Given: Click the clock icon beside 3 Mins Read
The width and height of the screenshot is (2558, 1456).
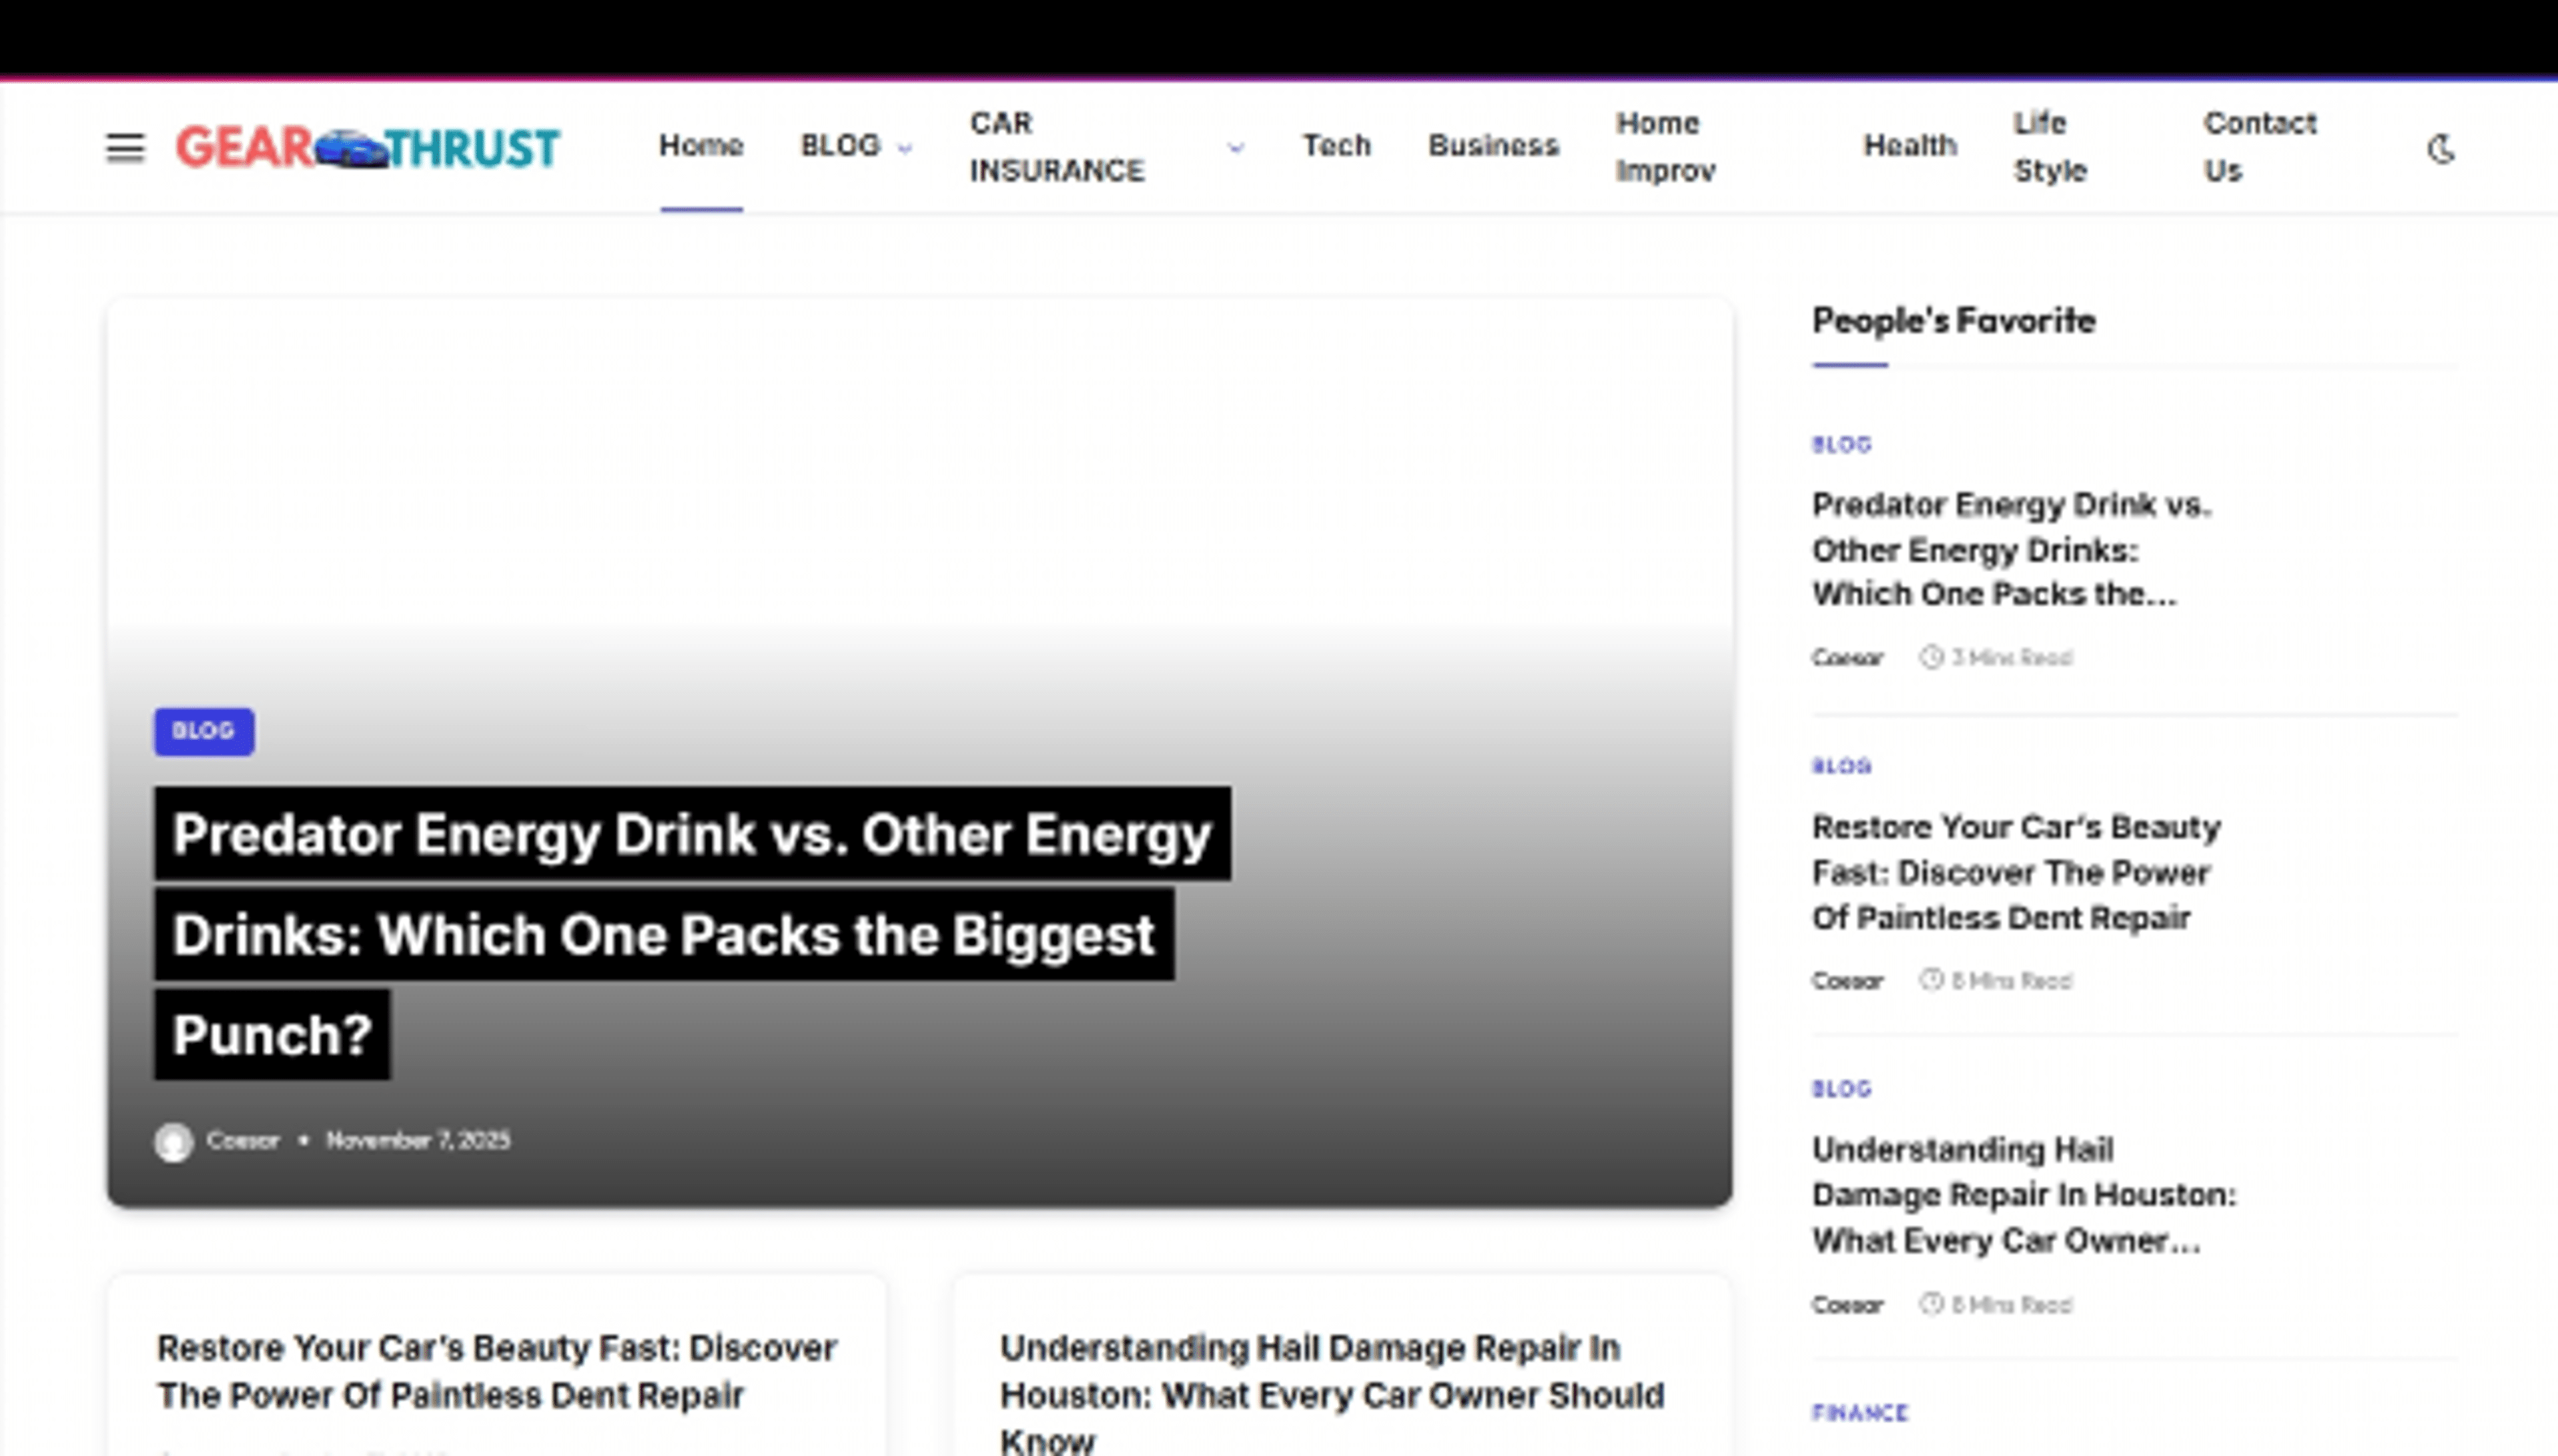Looking at the screenshot, I should [1930, 657].
